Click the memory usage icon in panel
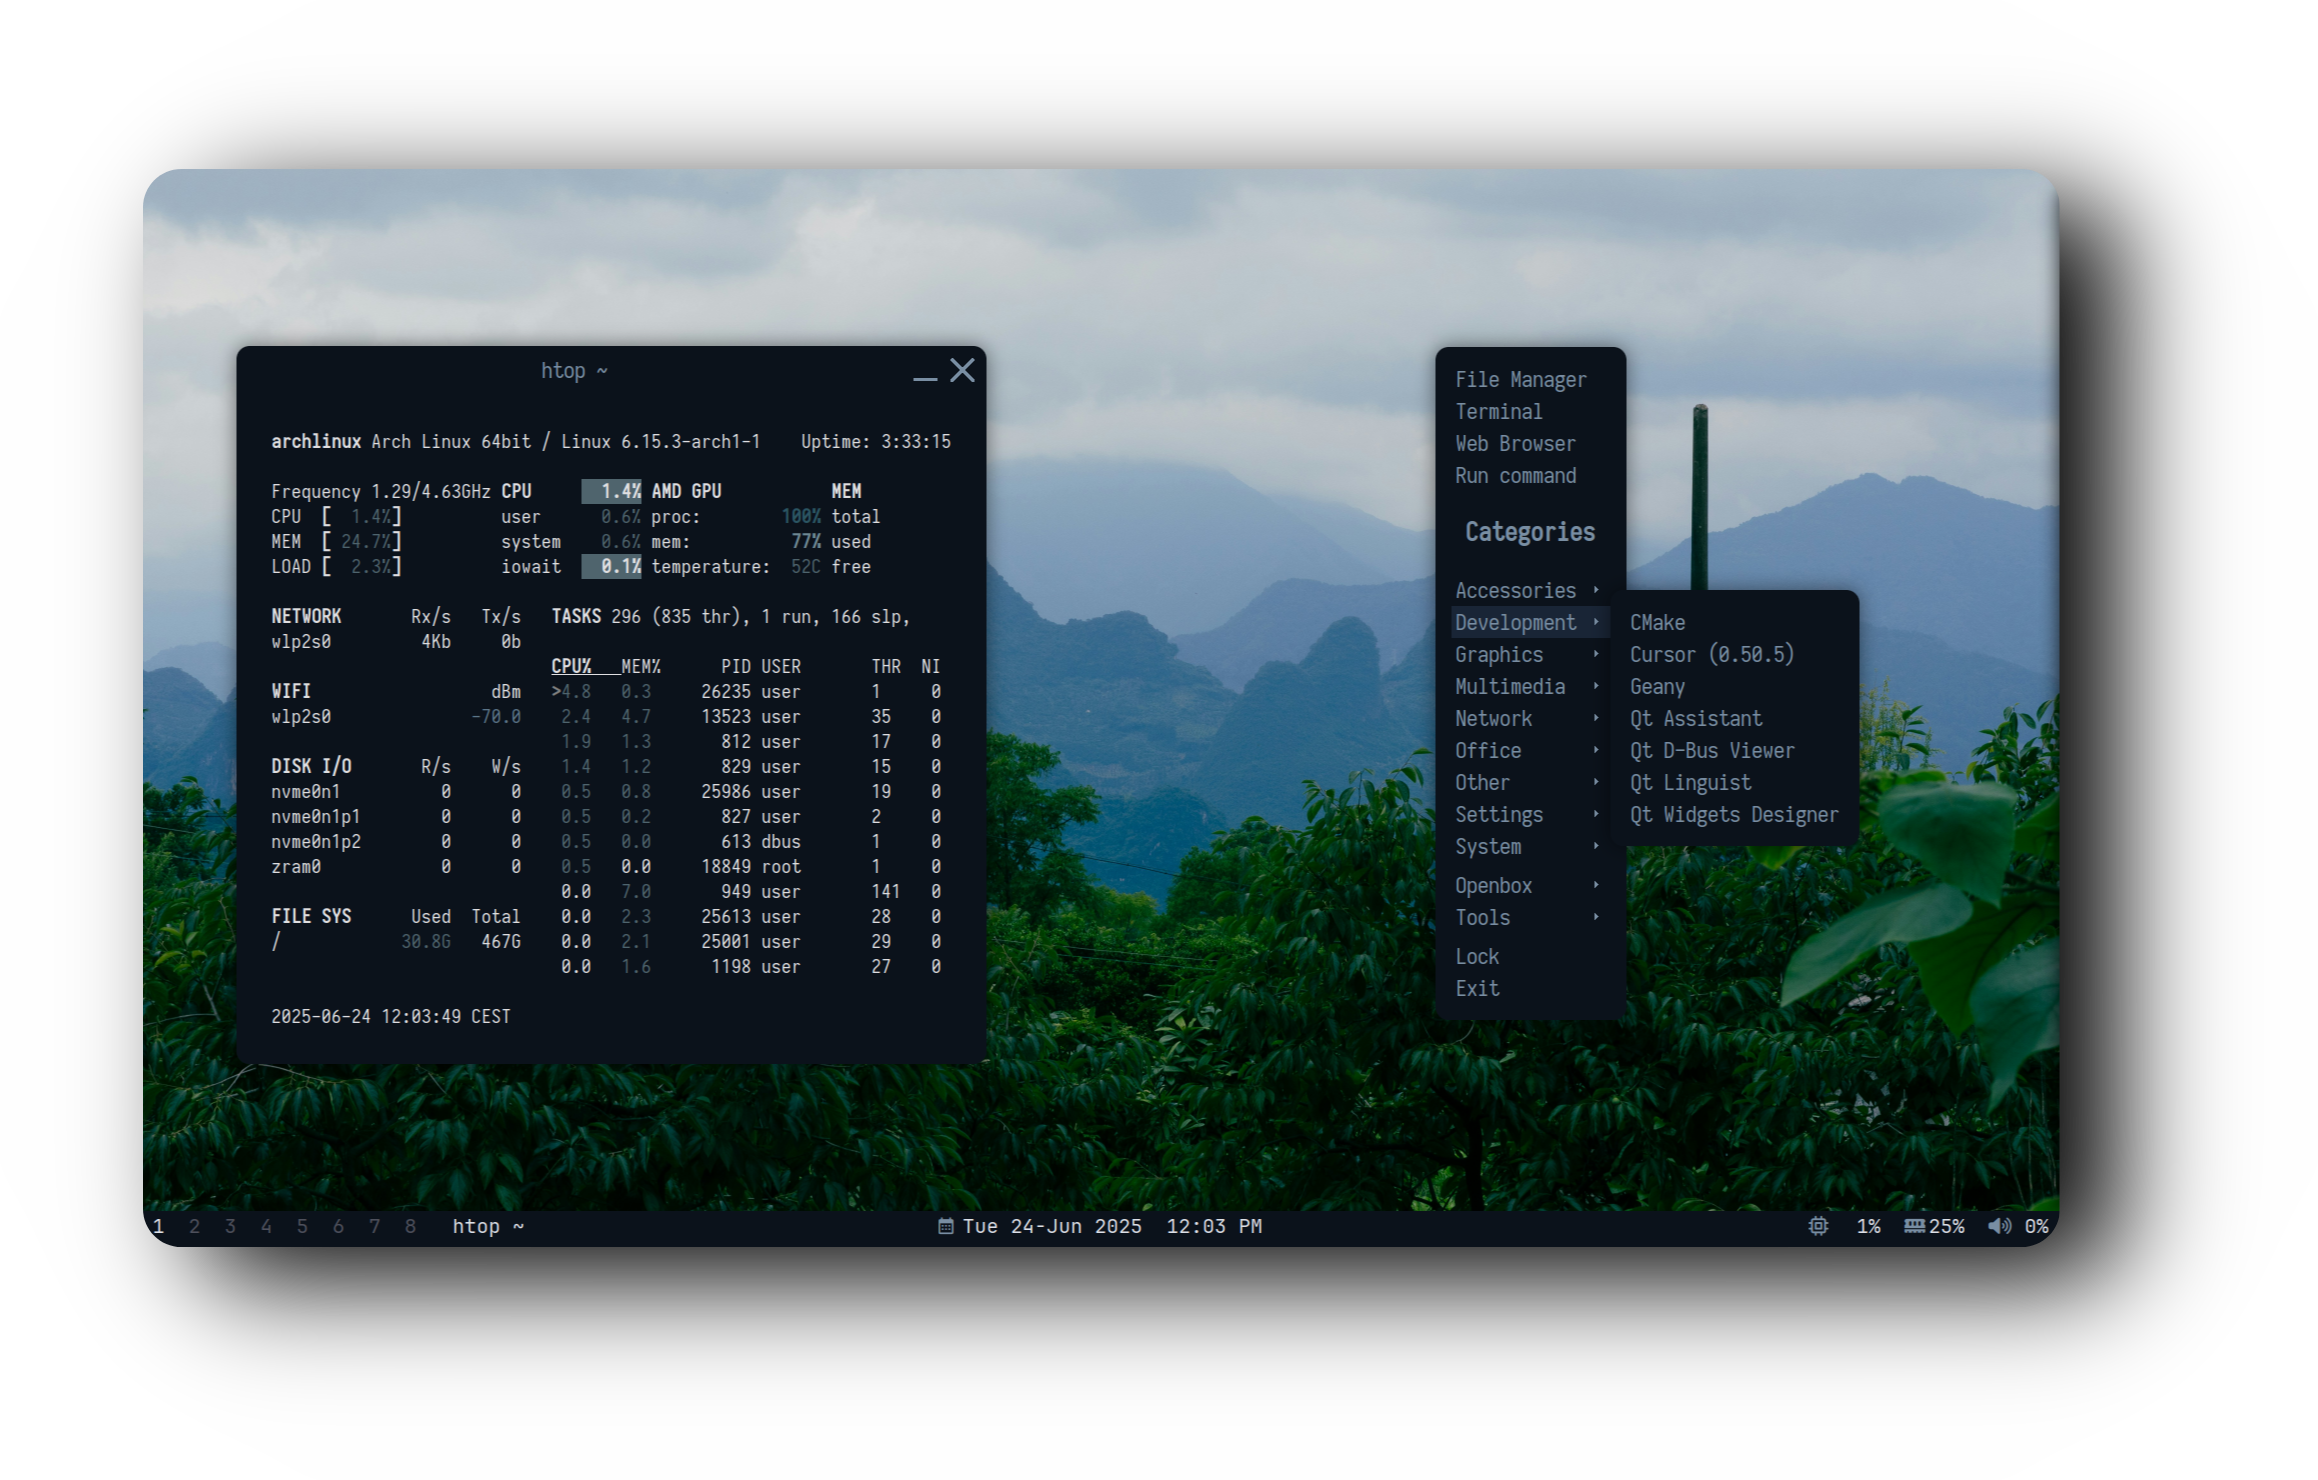This screenshot has height=1480, width=2318. pos(1914,1226)
